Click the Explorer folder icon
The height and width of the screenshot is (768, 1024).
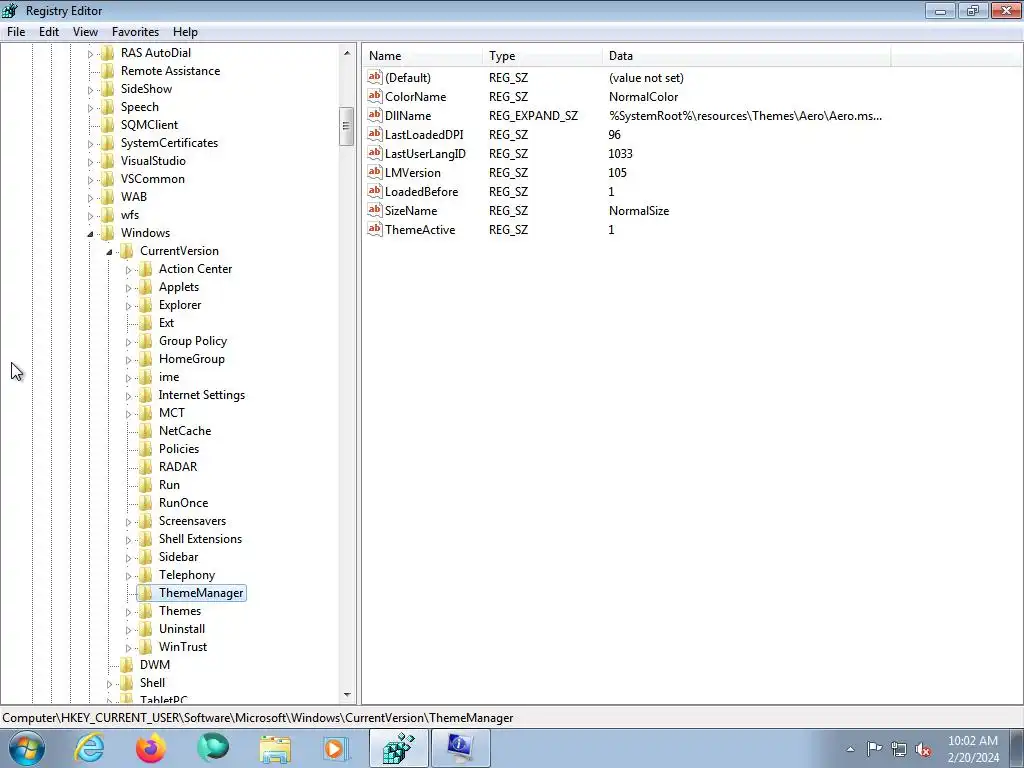click(x=146, y=304)
